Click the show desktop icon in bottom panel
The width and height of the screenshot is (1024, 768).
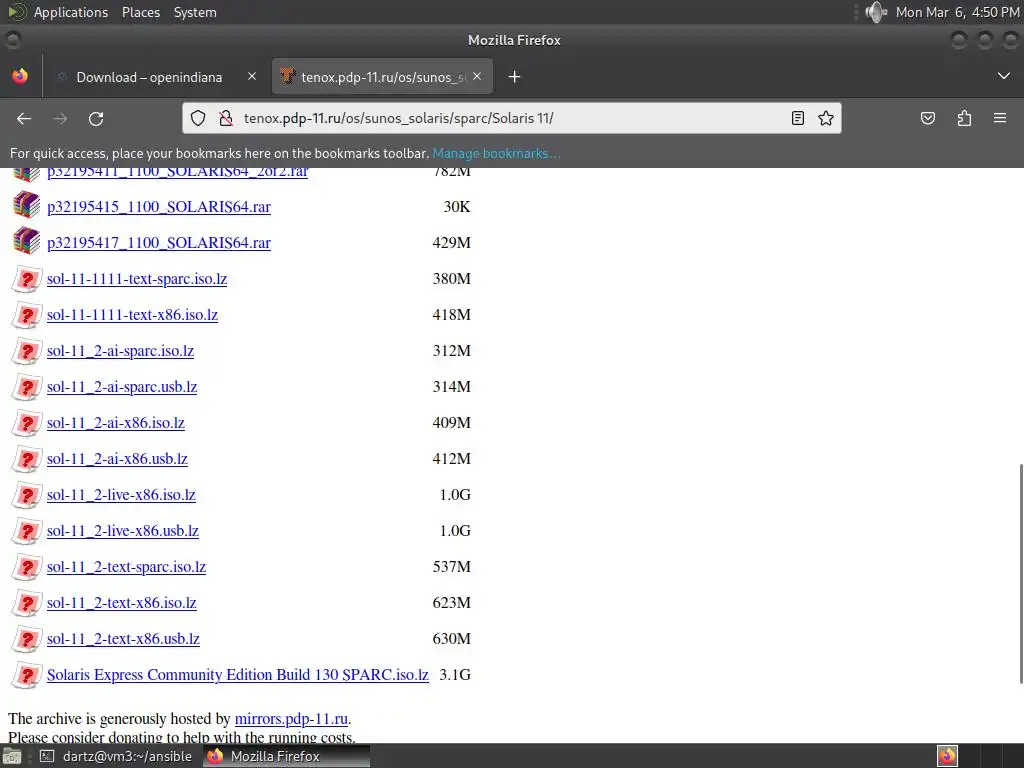[x=12, y=756]
